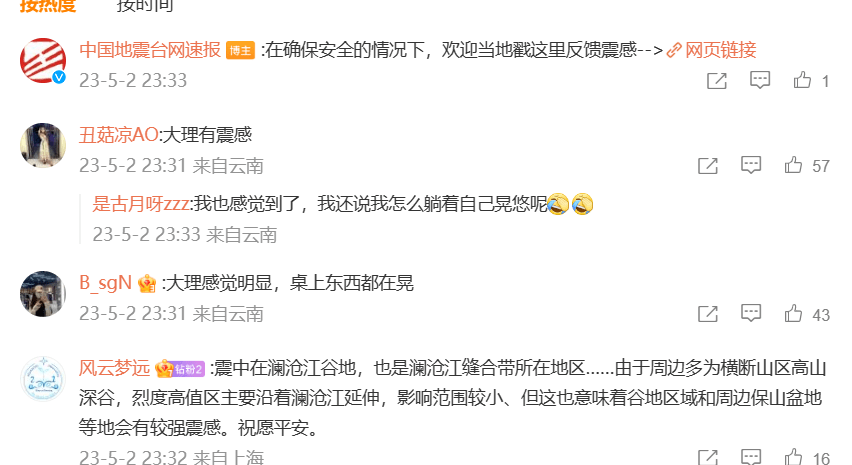Open 中国地震台网速报 profile name
Viewport: 852px width, 465px height.
click(150, 50)
